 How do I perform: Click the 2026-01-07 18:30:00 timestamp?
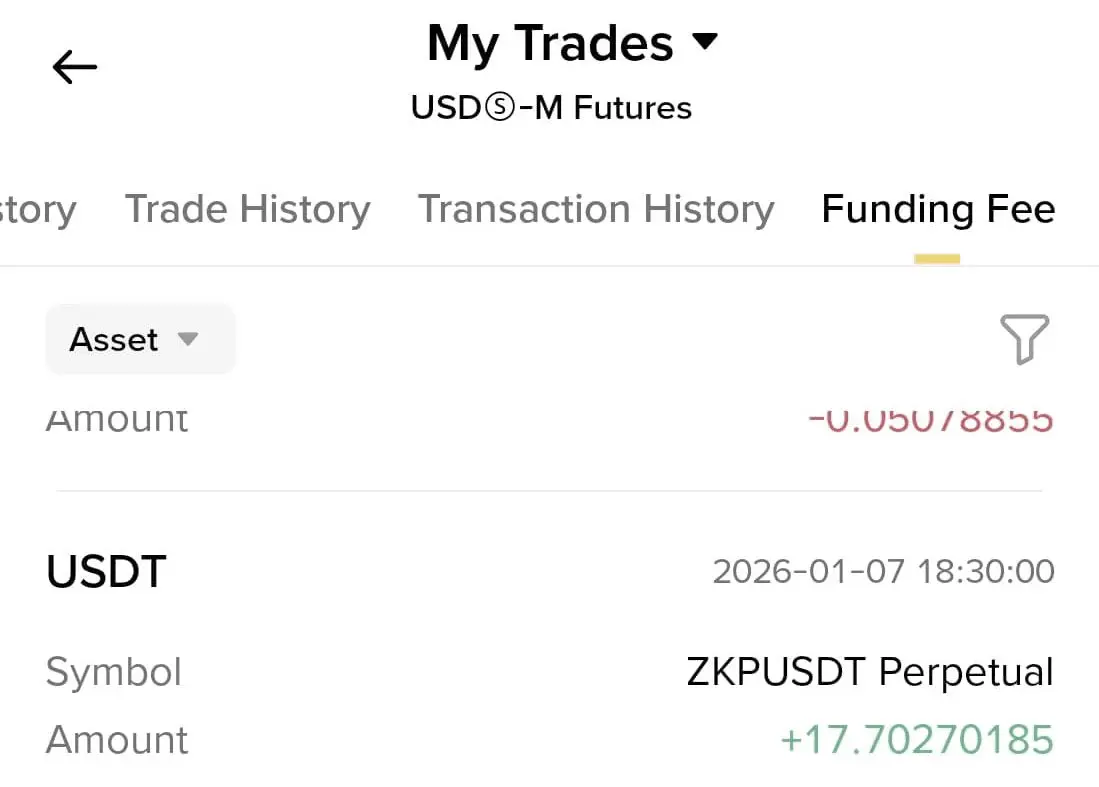(883, 572)
